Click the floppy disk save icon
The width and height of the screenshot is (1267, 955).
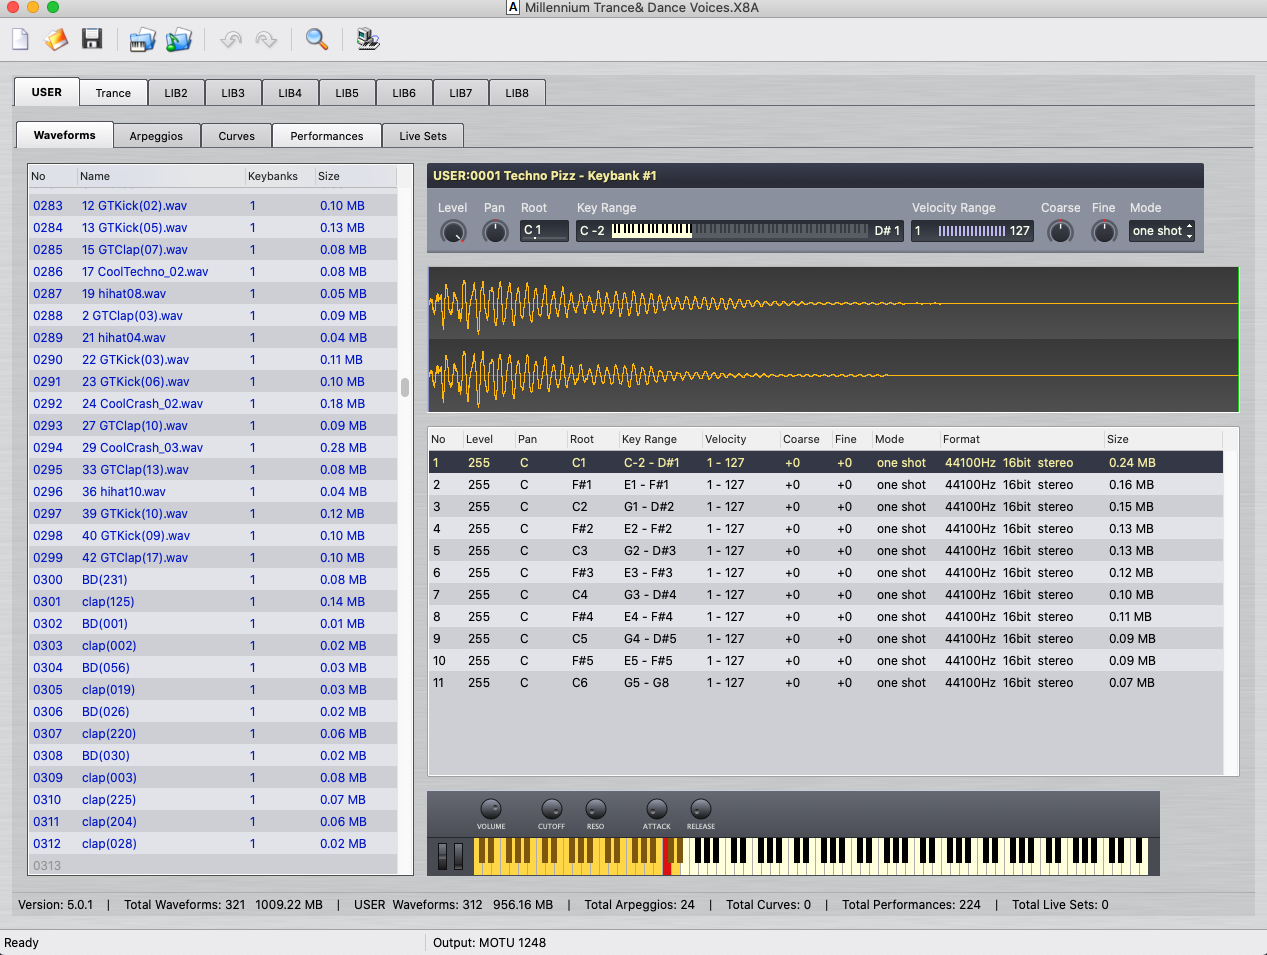(92, 39)
